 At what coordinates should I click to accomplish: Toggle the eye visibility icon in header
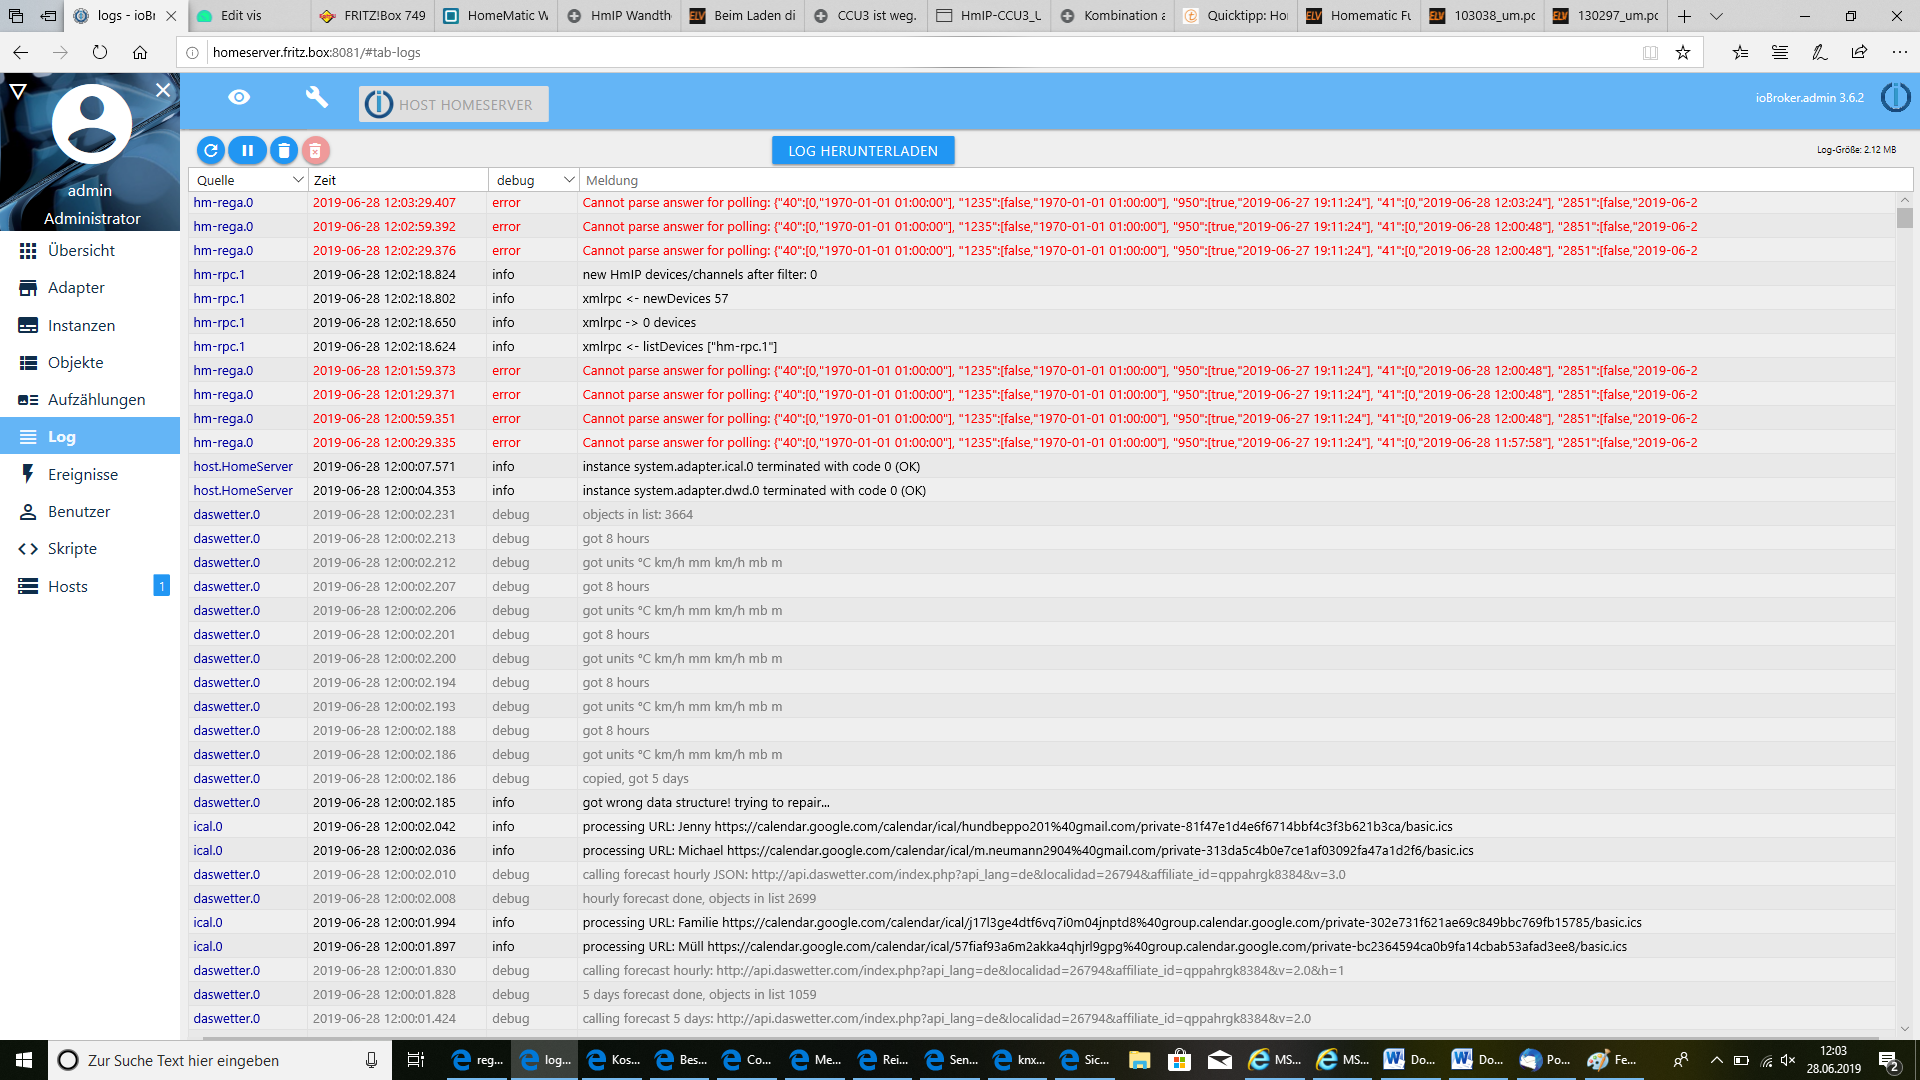click(x=239, y=97)
